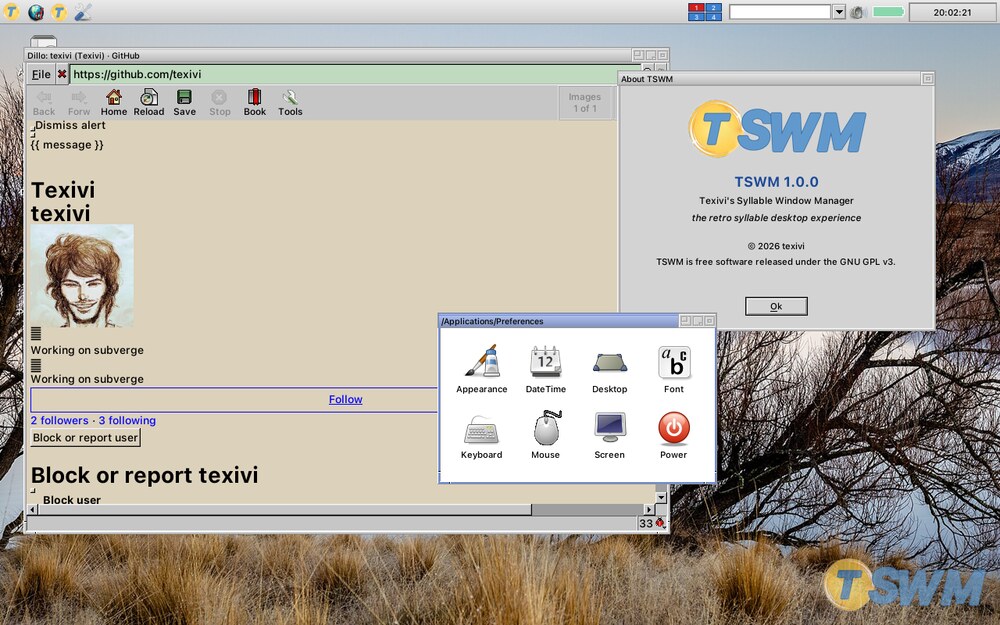This screenshot has height=625, width=1000.
Task: Click the page count 33 in Dillo status bar
Action: [645, 523]
